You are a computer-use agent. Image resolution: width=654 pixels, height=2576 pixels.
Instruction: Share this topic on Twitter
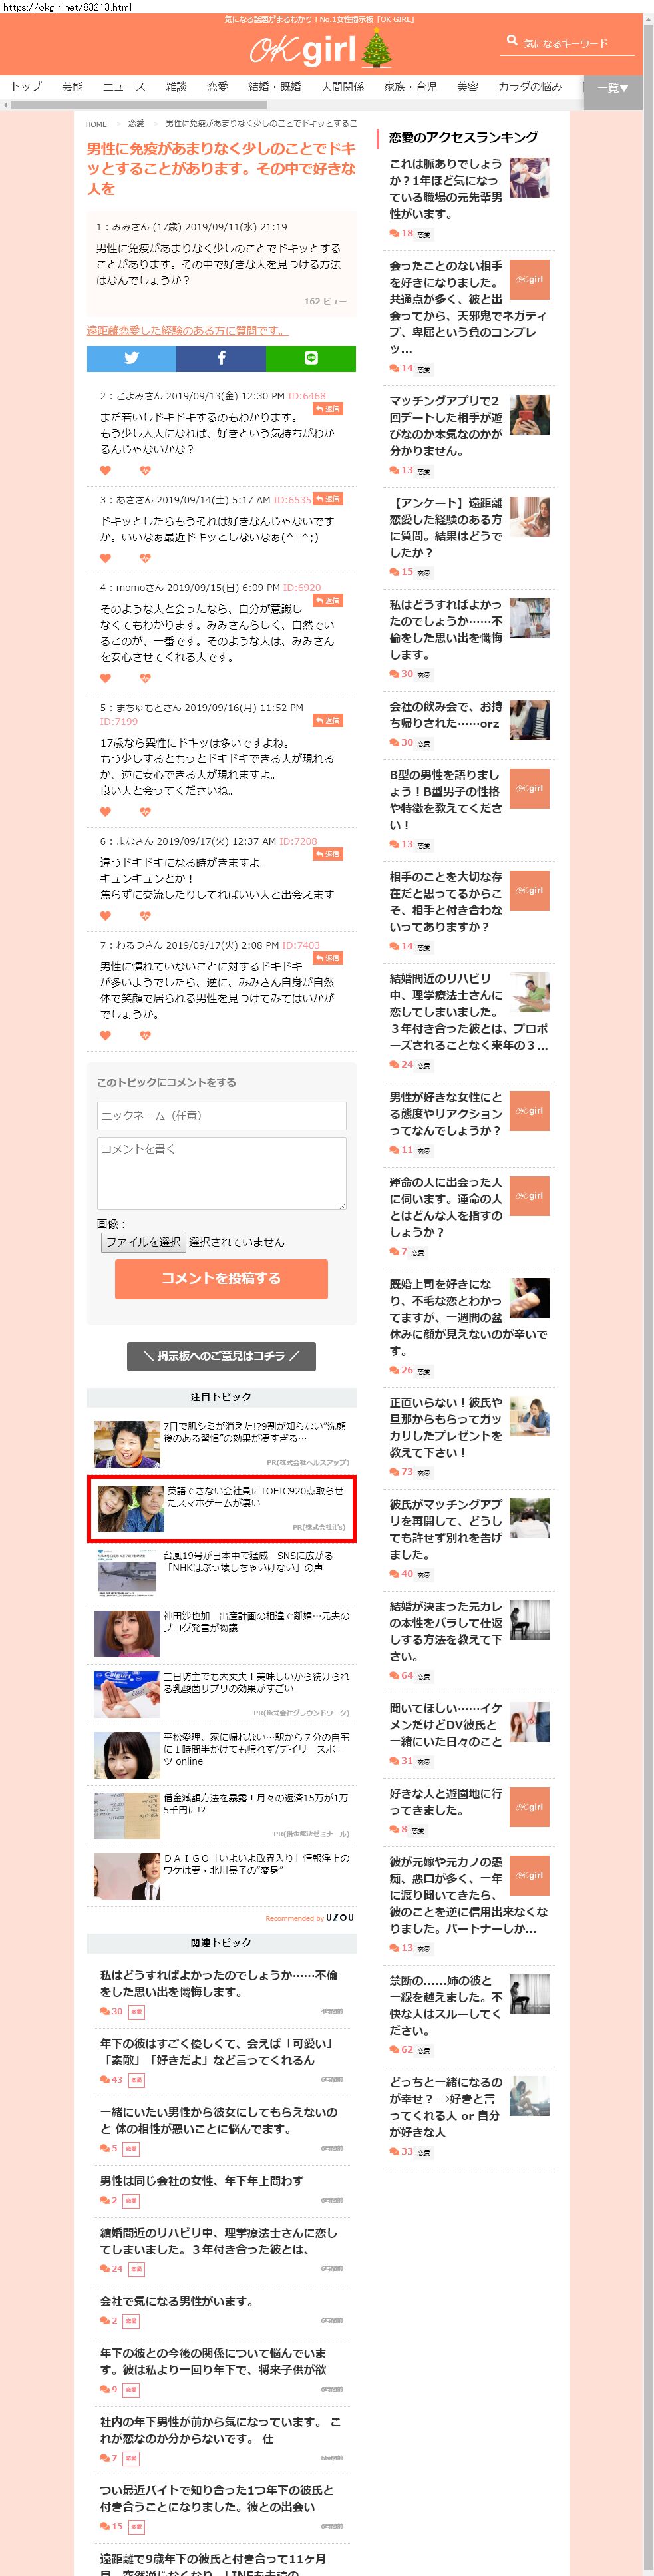131,358
